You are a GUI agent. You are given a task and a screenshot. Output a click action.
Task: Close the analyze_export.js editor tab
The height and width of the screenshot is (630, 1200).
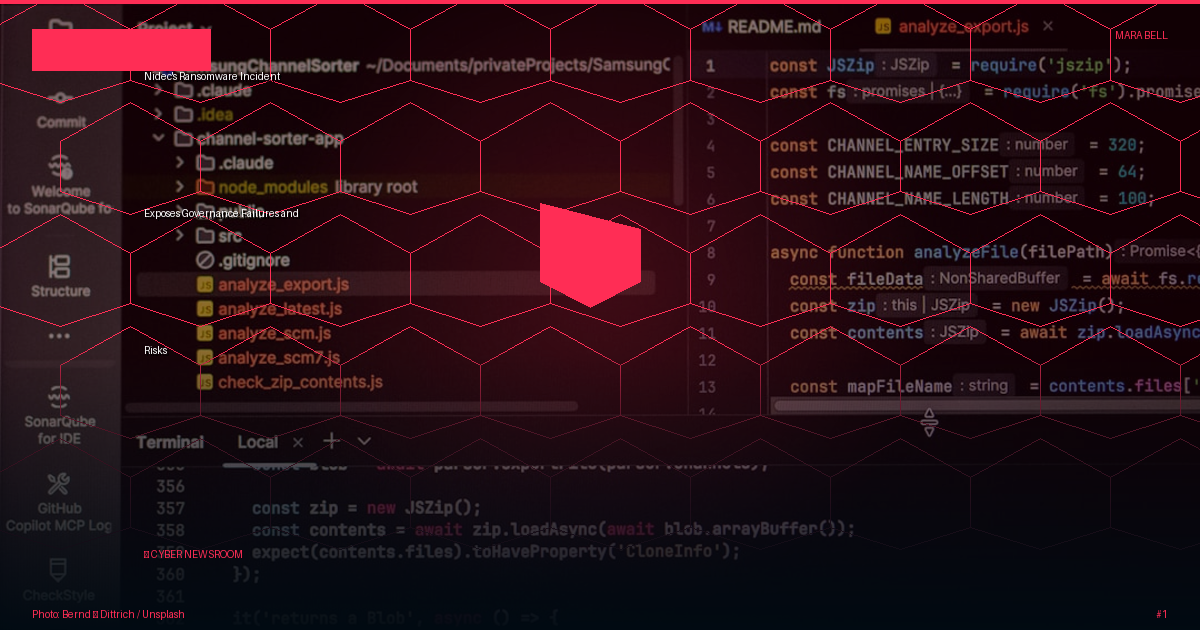tap(1048, 26)
